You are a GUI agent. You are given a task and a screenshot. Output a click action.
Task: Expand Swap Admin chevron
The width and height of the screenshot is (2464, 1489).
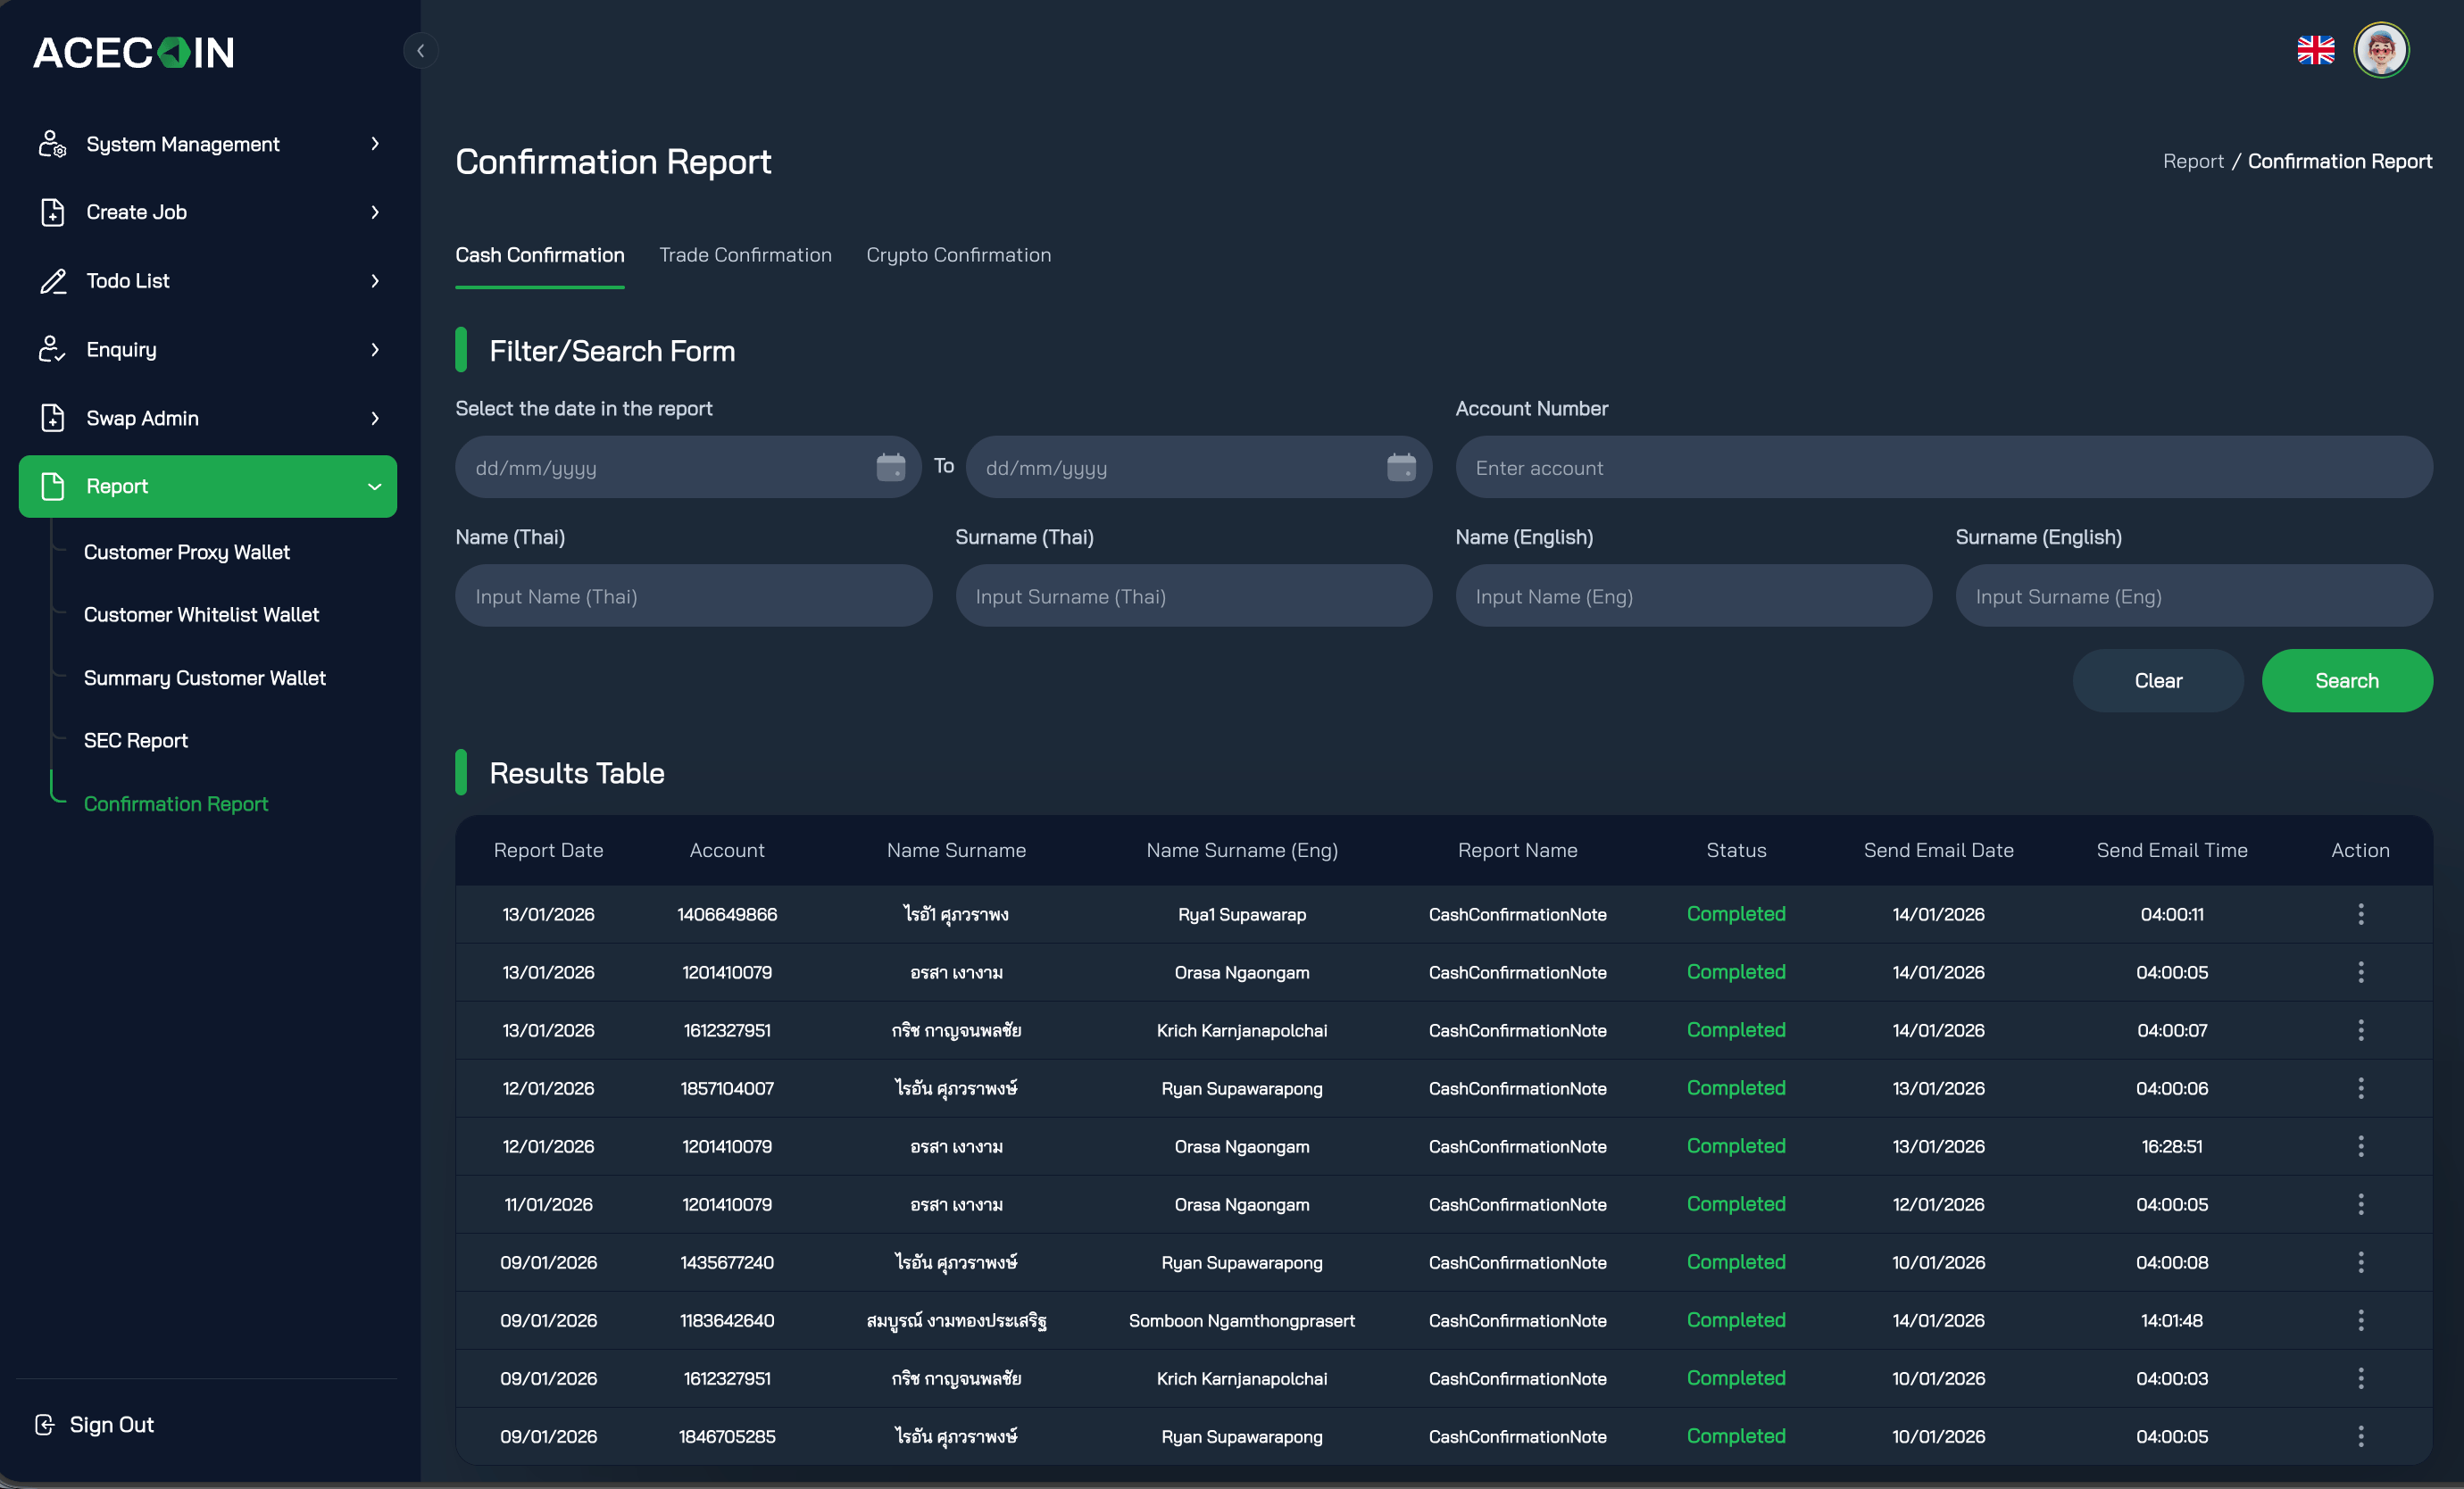(375, 418)
